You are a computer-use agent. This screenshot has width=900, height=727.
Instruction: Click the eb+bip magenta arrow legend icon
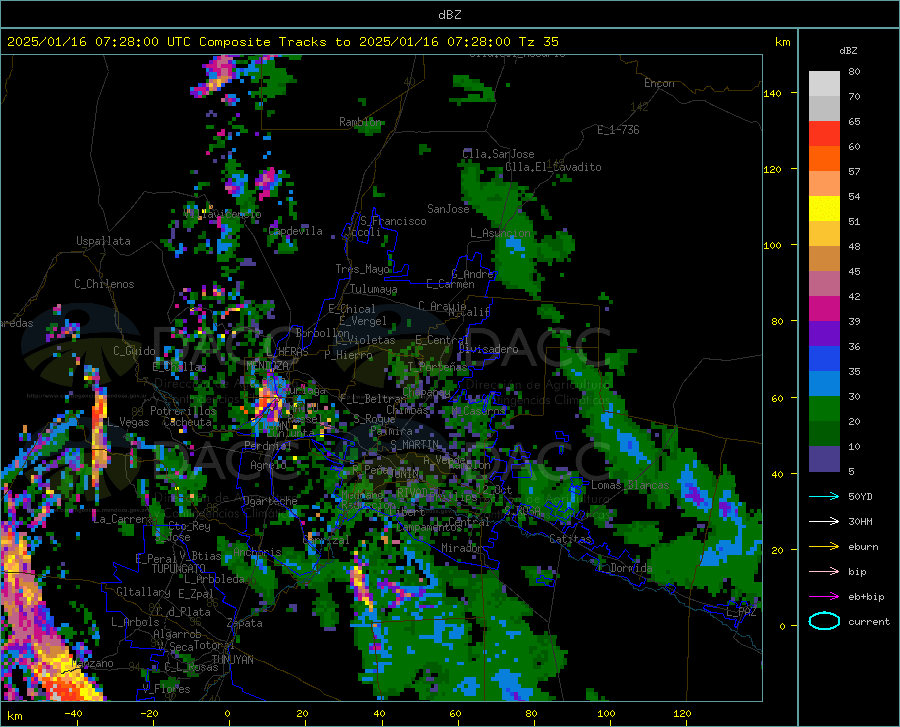tap(824, 597)
